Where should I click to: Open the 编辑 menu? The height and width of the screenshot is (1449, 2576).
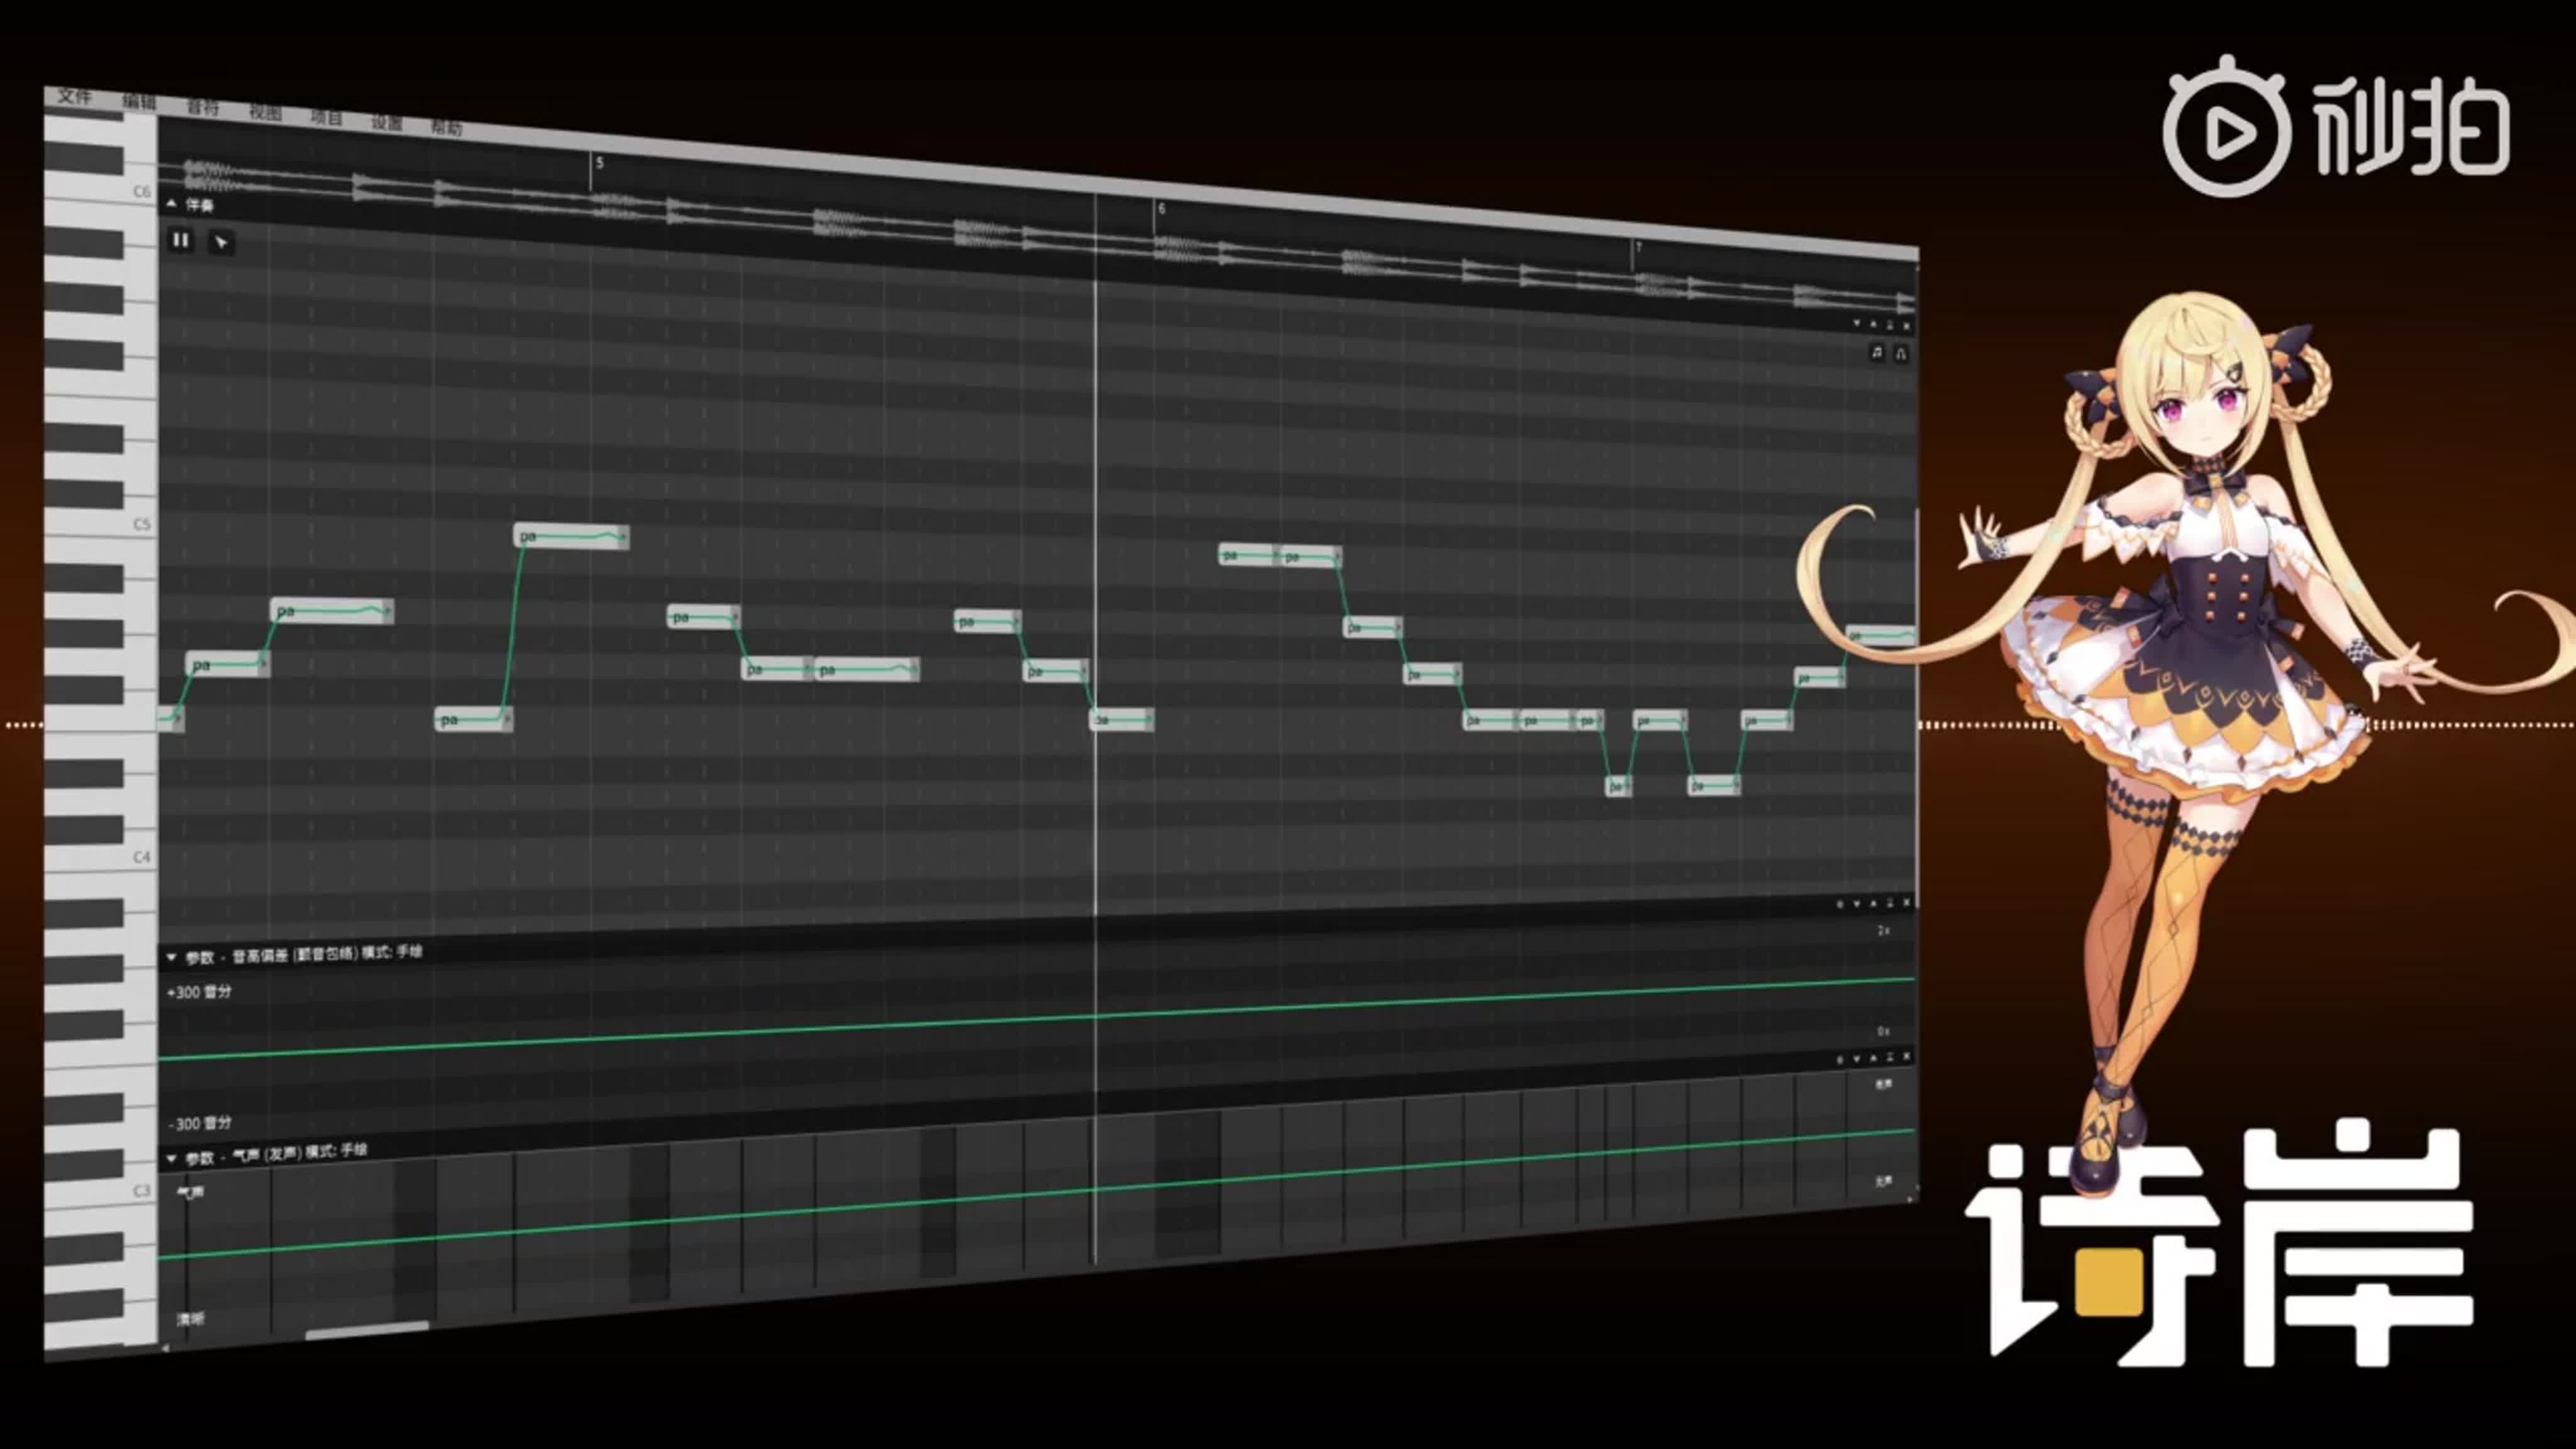pos(139,101)
